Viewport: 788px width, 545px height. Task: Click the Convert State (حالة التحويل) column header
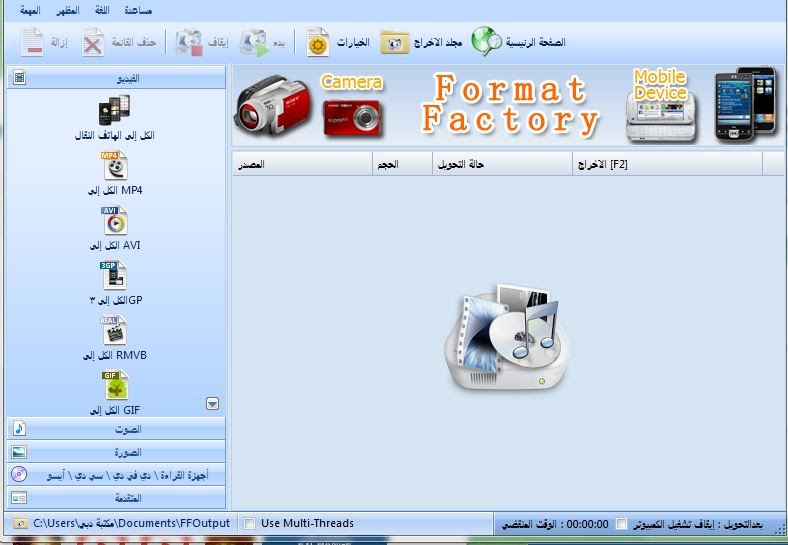(502, 164)
